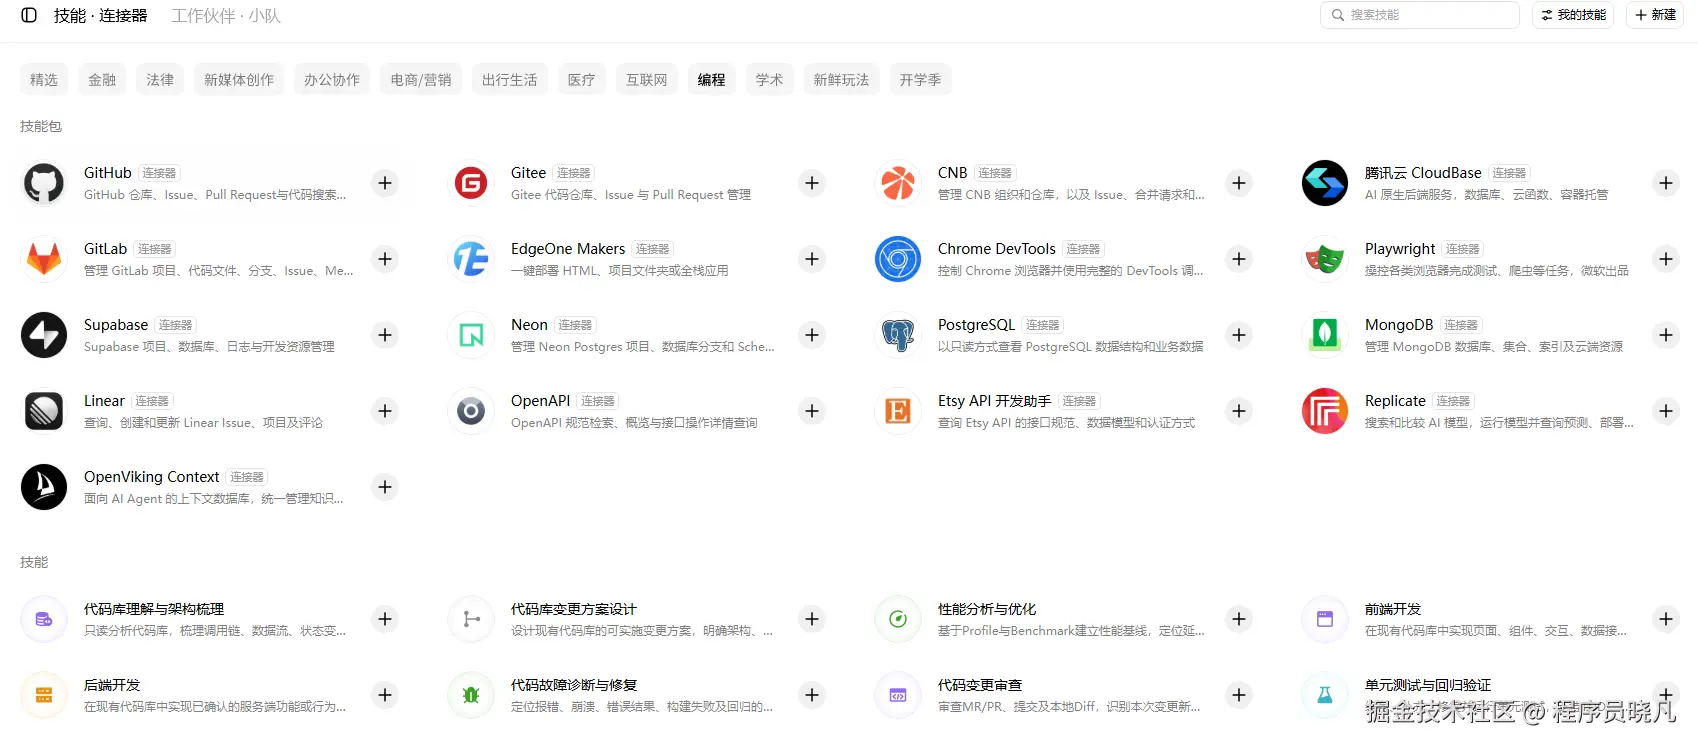Image resolution: width=1698 pixels, height=747 pixels.
Task: Add the Playwright connector with plus button
Action: [x=1666, y=259]
